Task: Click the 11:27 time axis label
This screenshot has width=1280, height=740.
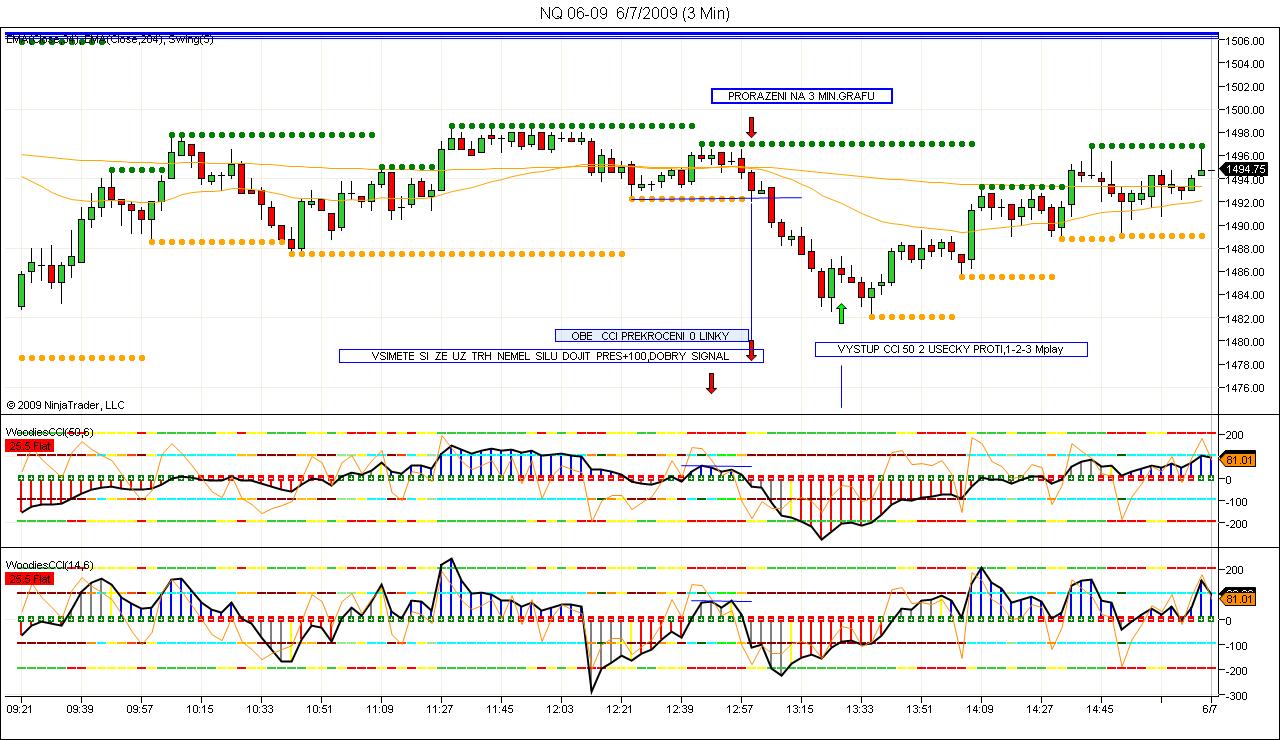Action: pos(440,709)
